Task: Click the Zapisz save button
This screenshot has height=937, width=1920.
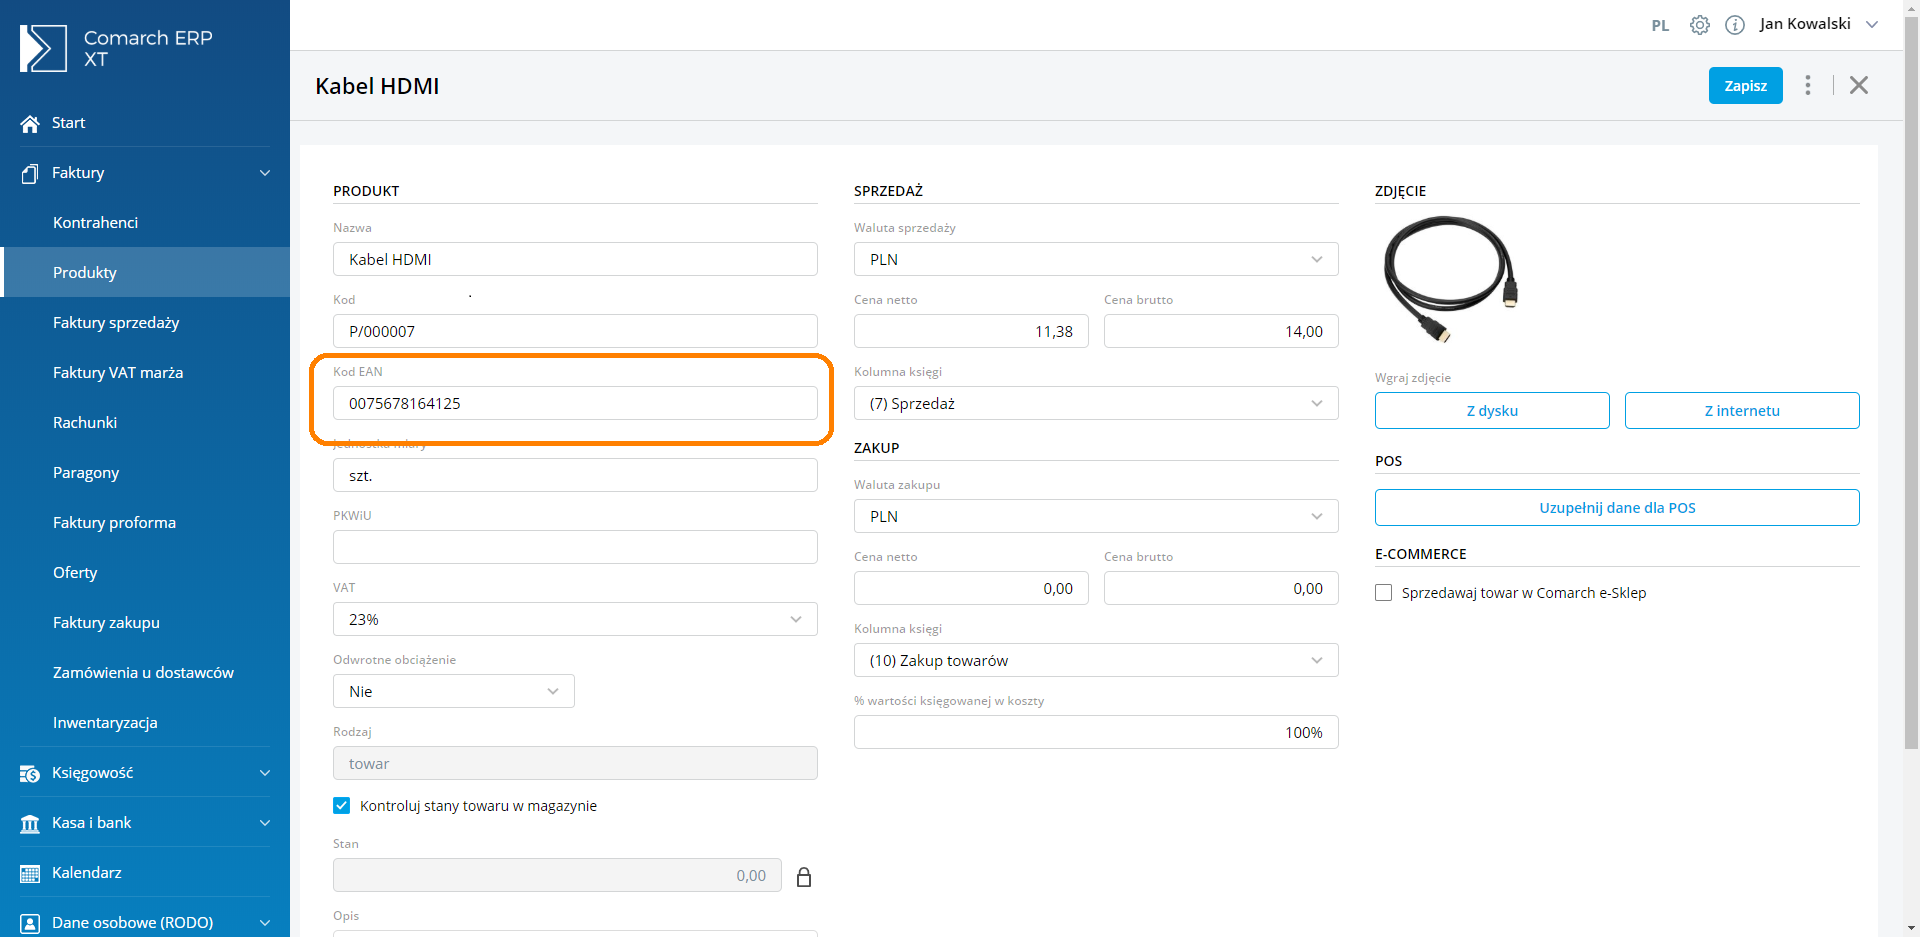Action: tap(1745, 86)
